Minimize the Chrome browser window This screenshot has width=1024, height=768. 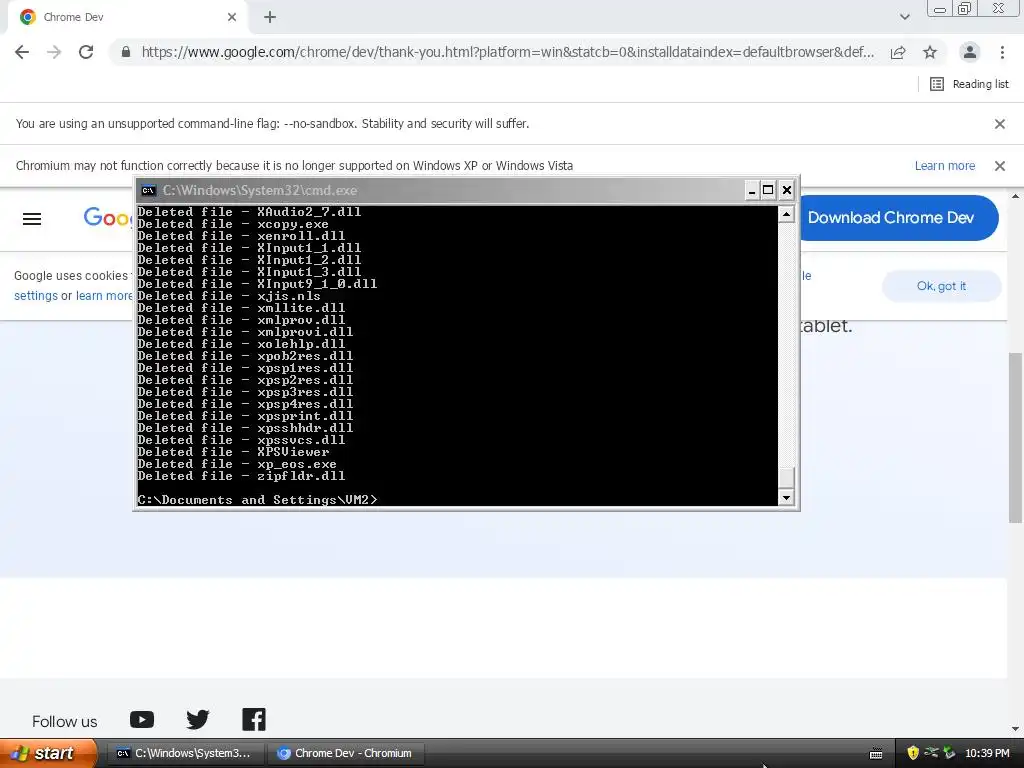[940, 9]
